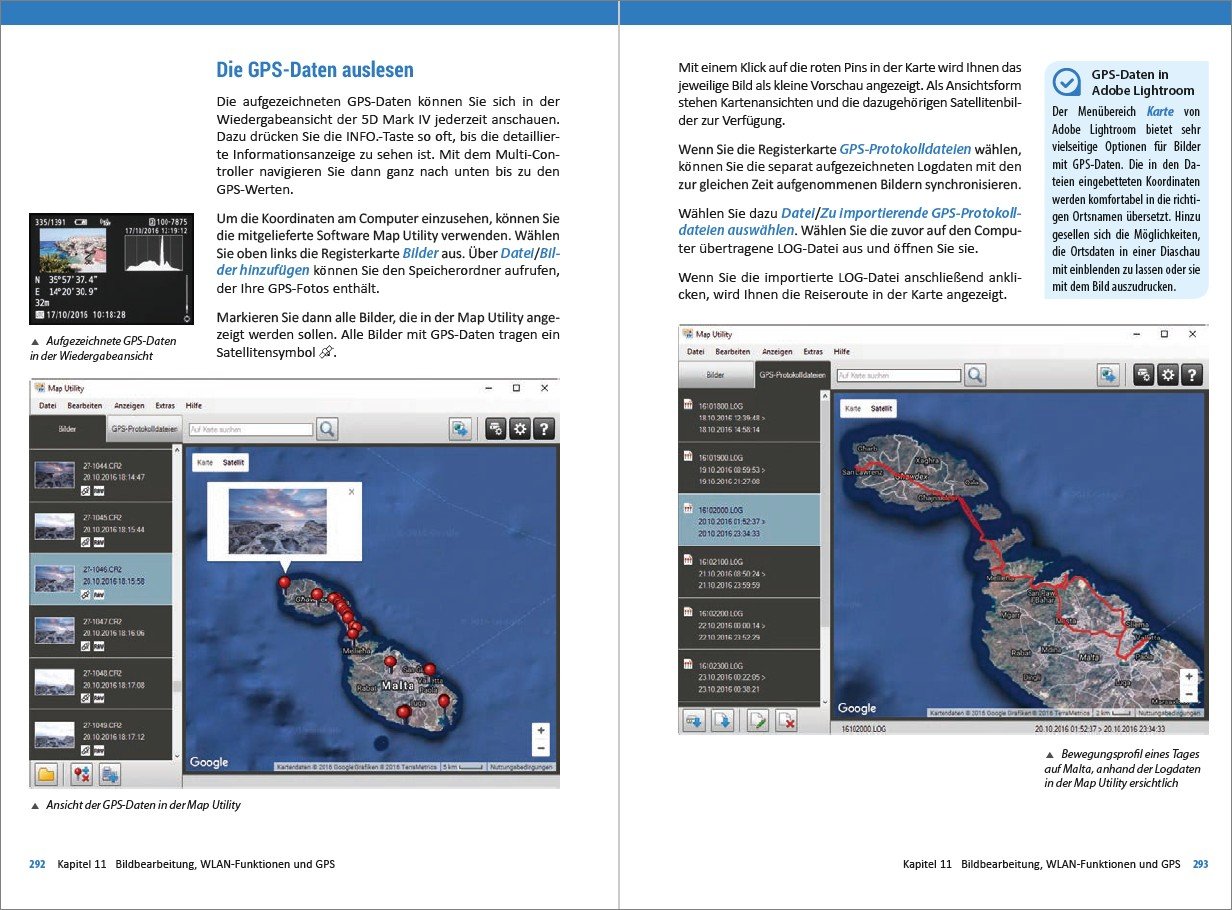Click the satellite symbol under 27-1044.CR2
This screenshot has width=1232, height=910.
coord(87,490)
